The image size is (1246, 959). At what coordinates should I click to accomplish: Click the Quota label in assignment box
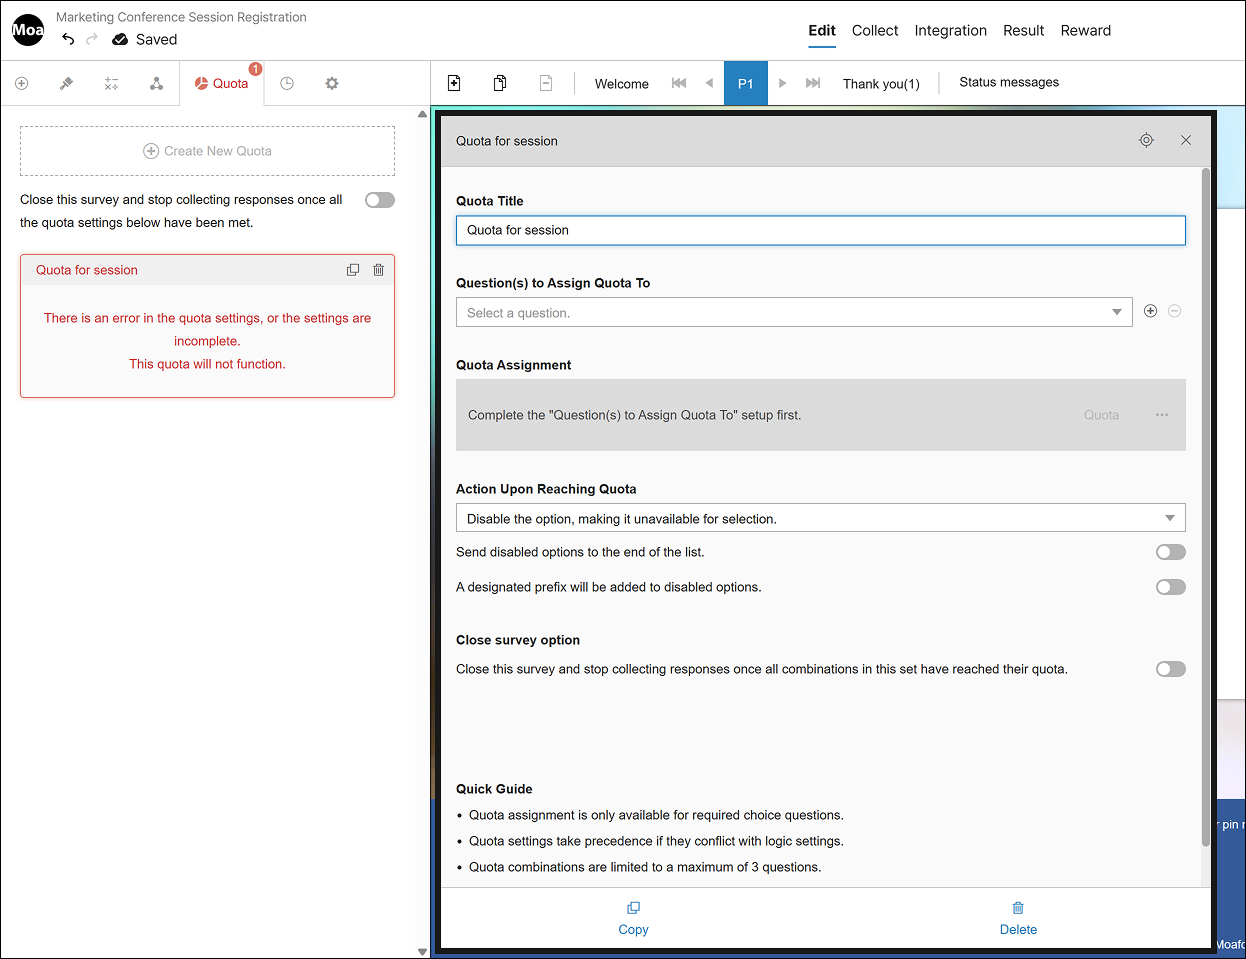(x=1102, y=415)
